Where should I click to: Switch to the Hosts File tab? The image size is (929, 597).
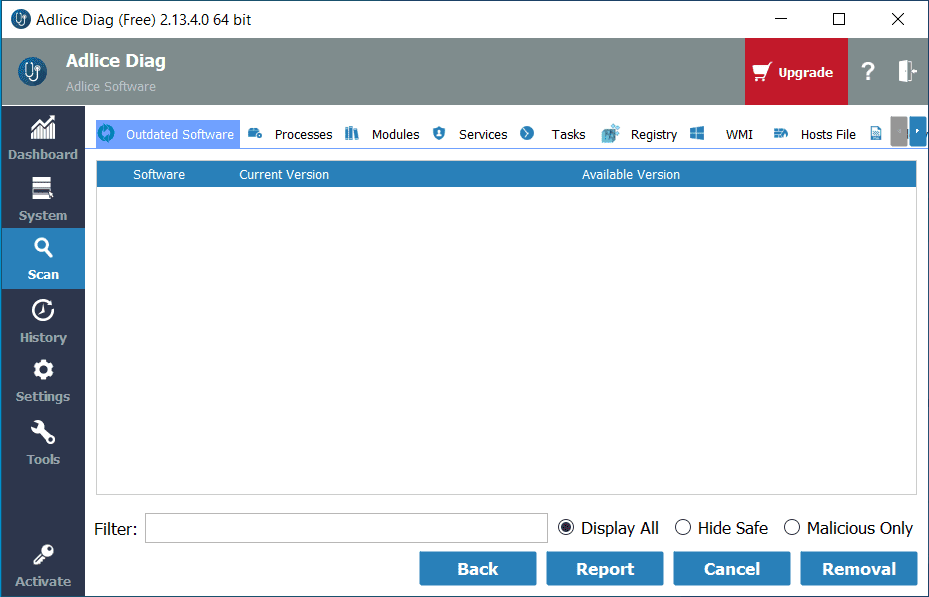point(815,134)
